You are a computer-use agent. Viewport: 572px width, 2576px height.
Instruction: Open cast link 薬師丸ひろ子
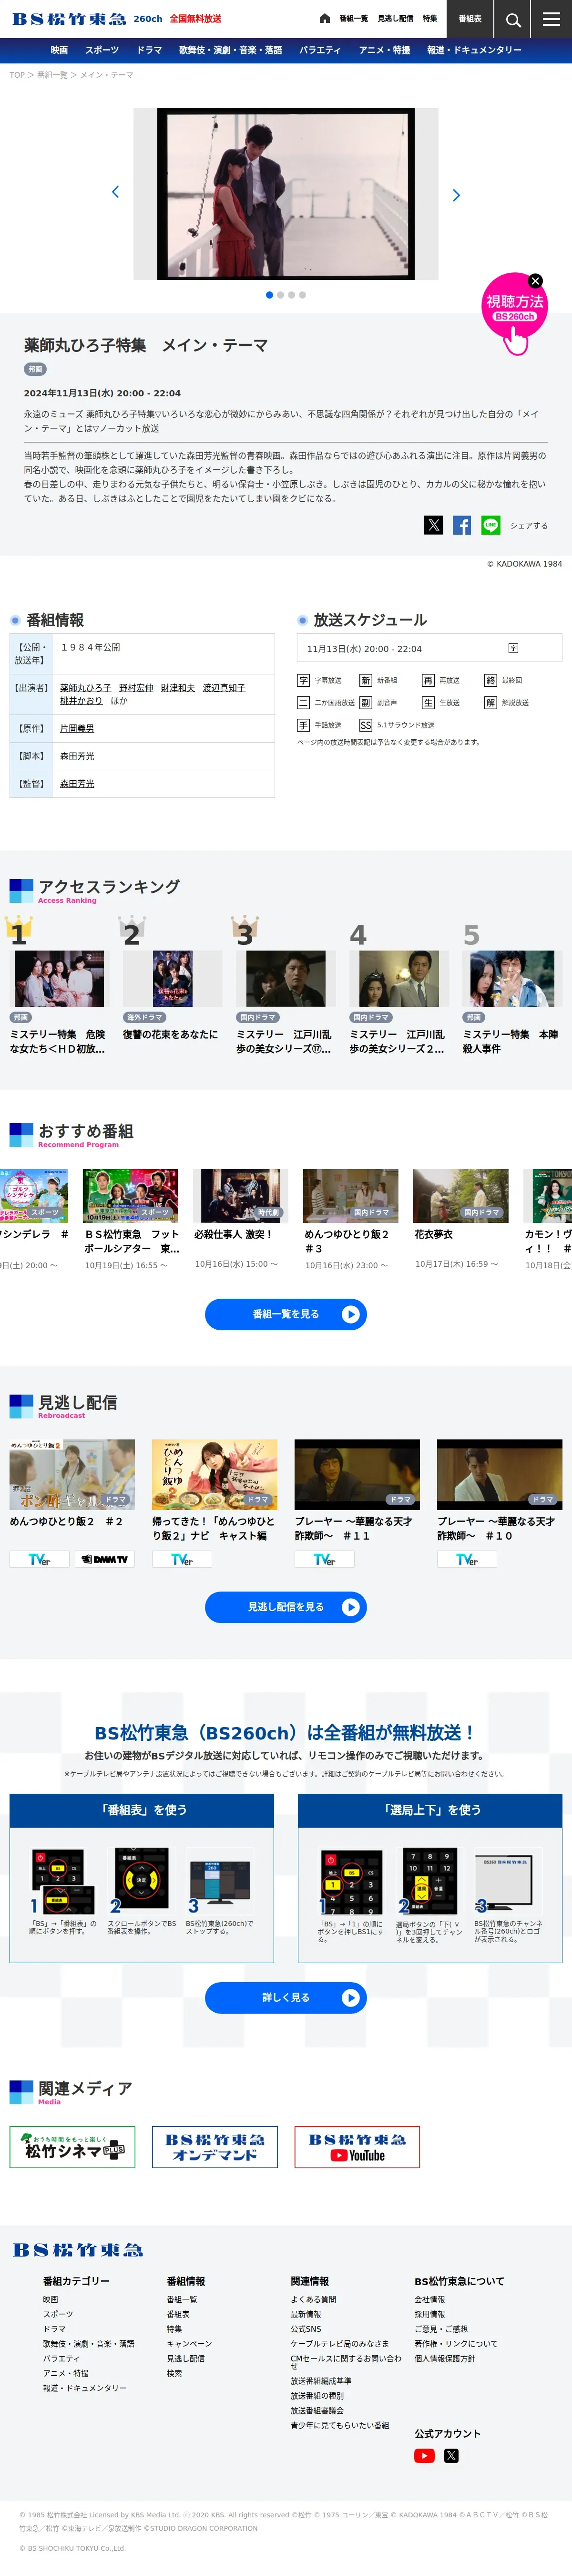[x=86, y=688]
